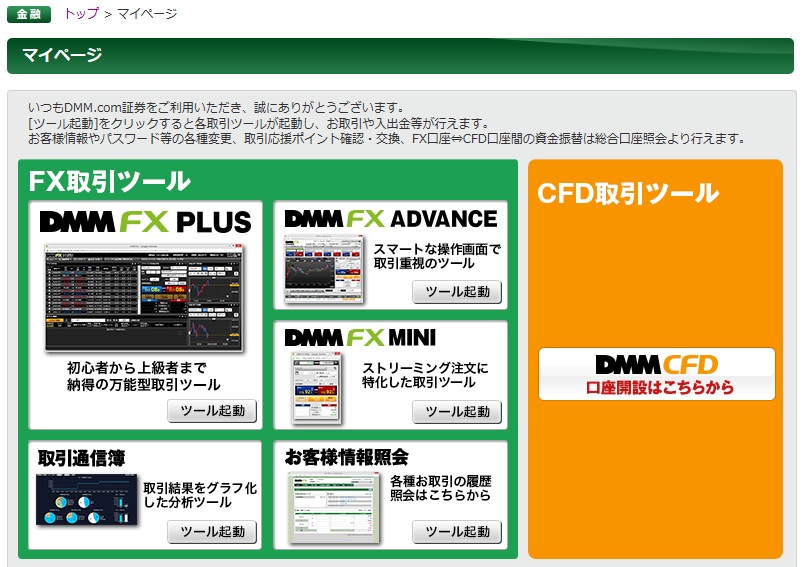Click DMM CFD 口座開設はこちらから banner

click(x=657, y=374)
